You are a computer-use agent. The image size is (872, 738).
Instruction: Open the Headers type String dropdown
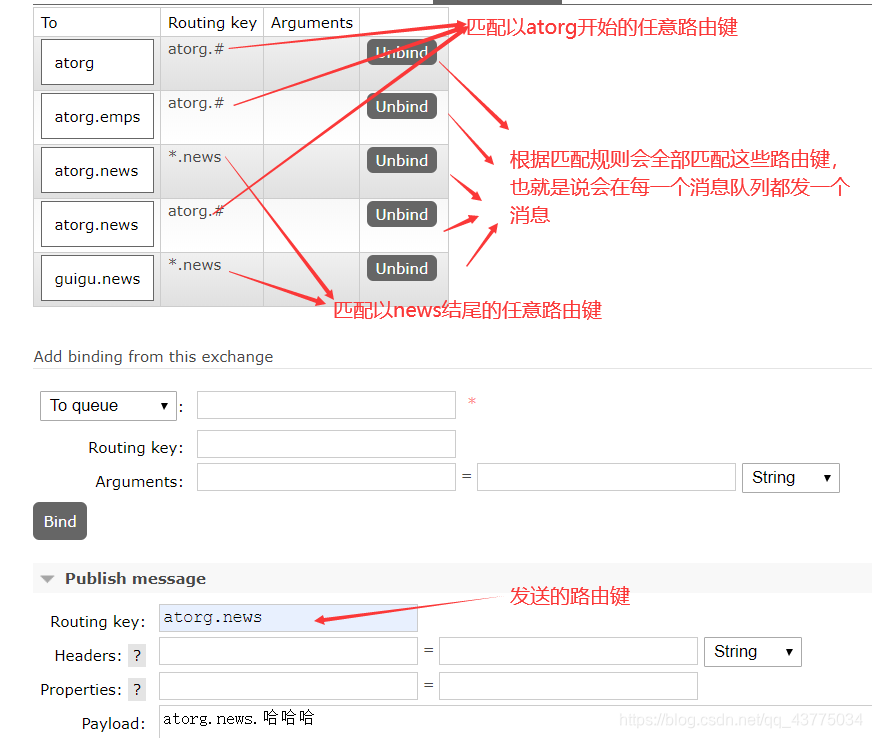(752, 652)
